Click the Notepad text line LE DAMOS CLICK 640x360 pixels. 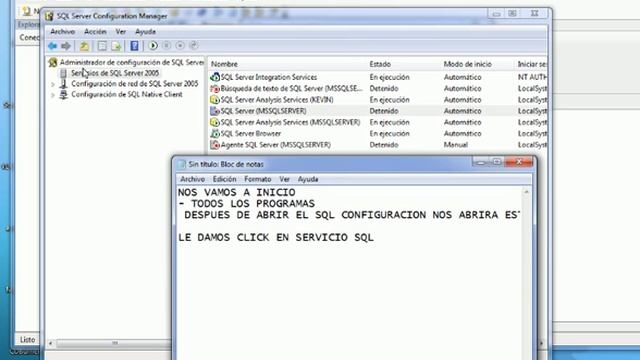click(x=276, y=237)
